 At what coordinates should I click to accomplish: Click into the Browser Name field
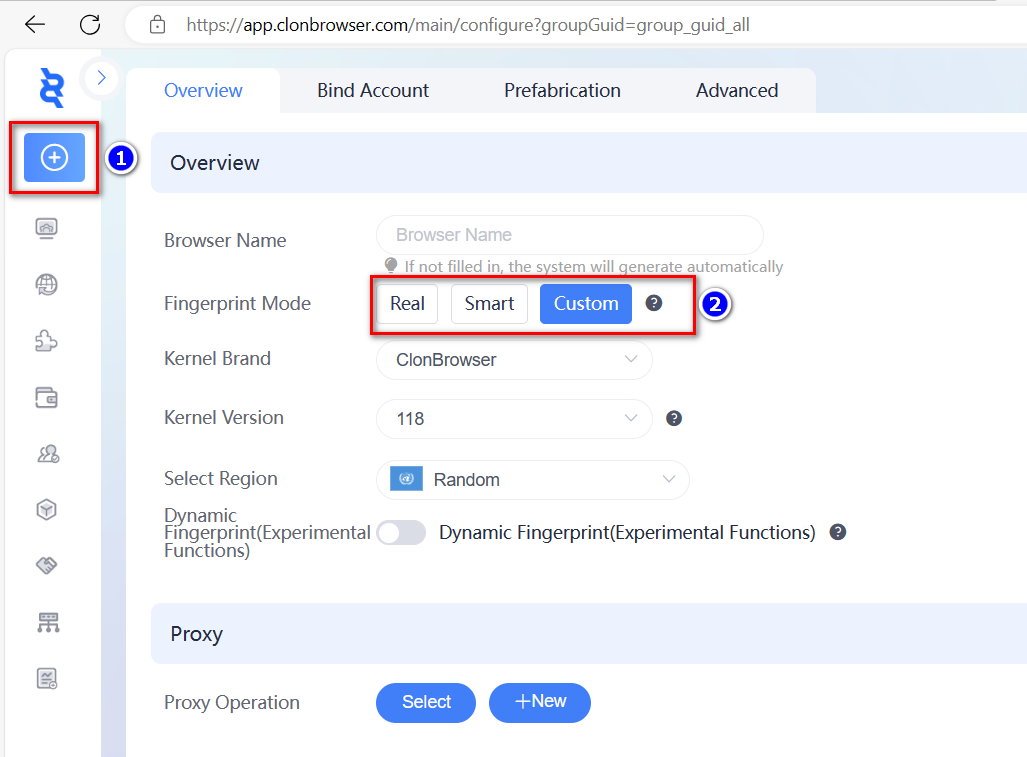point(569,235)
